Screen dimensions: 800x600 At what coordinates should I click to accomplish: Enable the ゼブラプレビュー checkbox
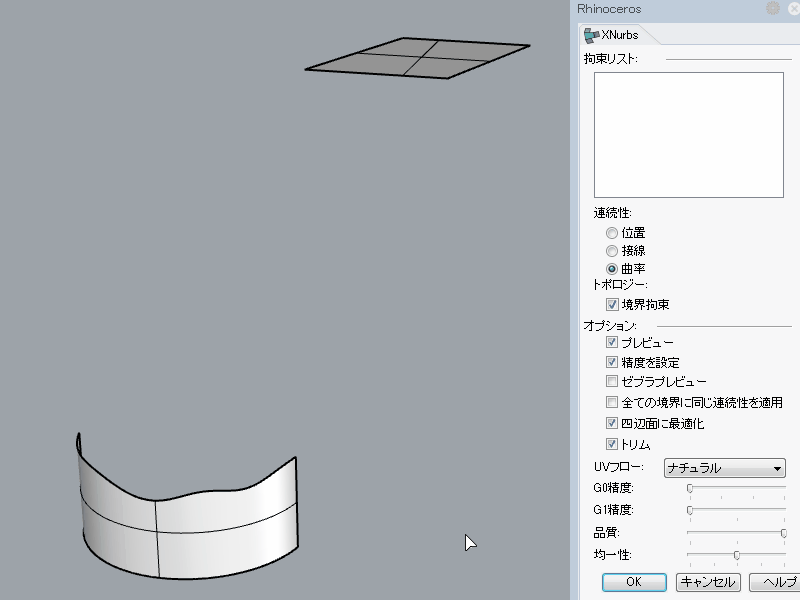(612, 381)
